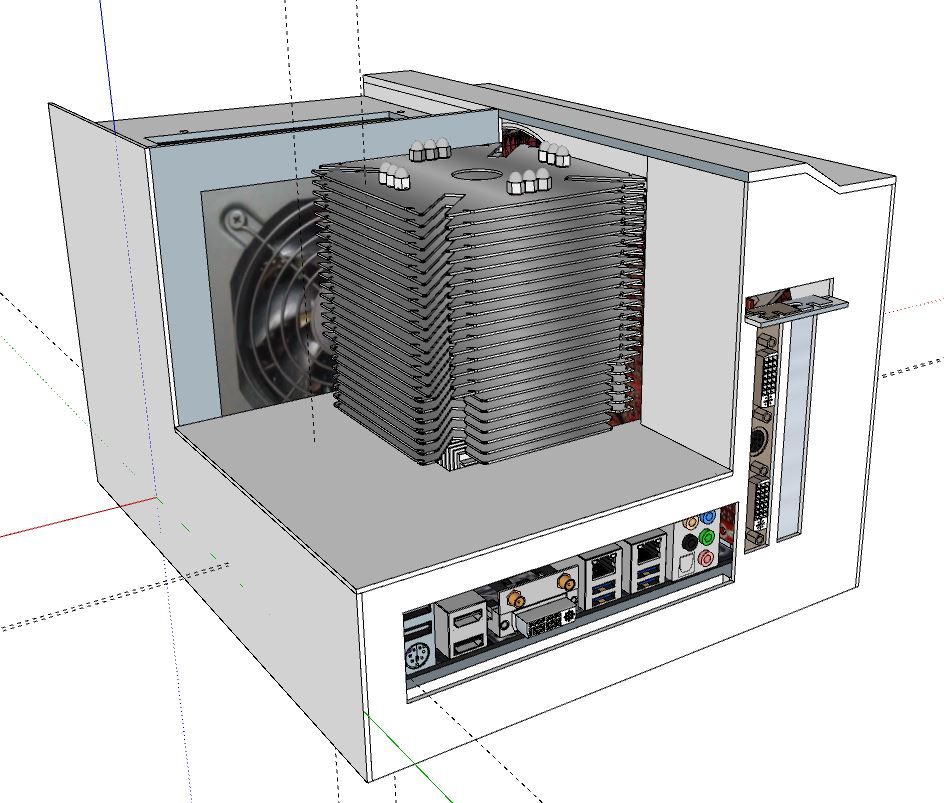Screen dimensions: 944x803
Task: Select upper DVI port on graphics card bracket
Action: 769,380
